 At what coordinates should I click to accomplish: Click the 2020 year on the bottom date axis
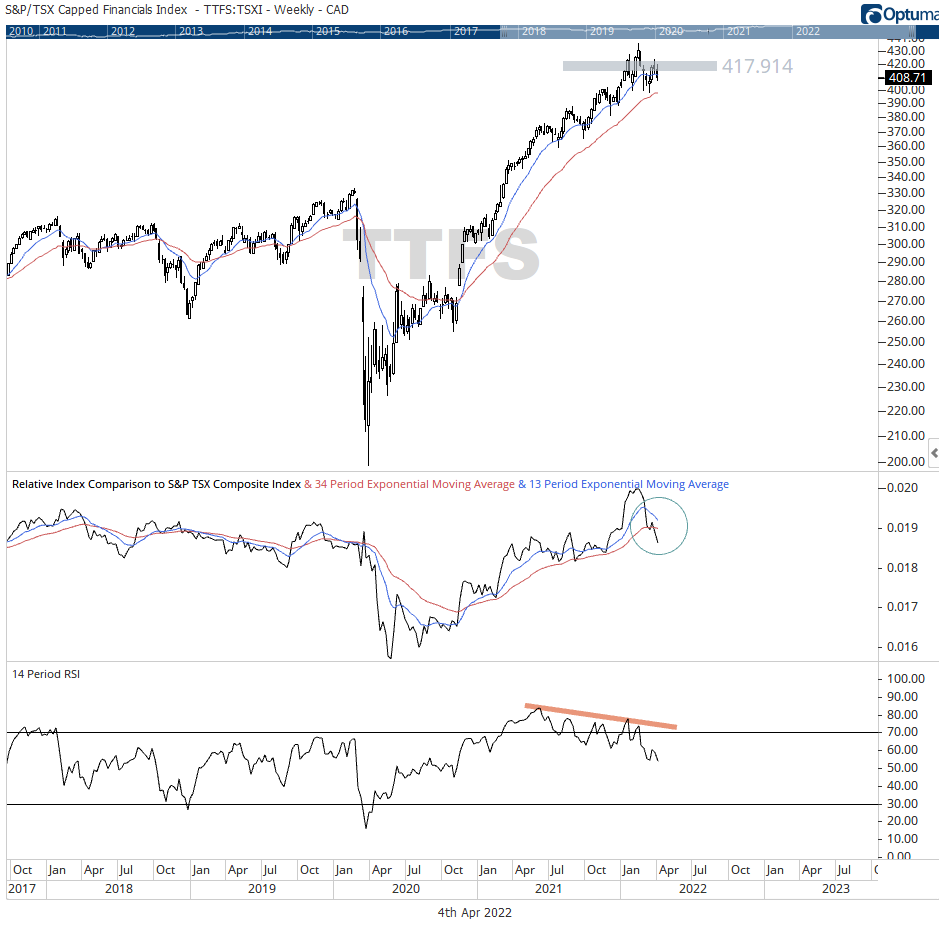(405, 888)
